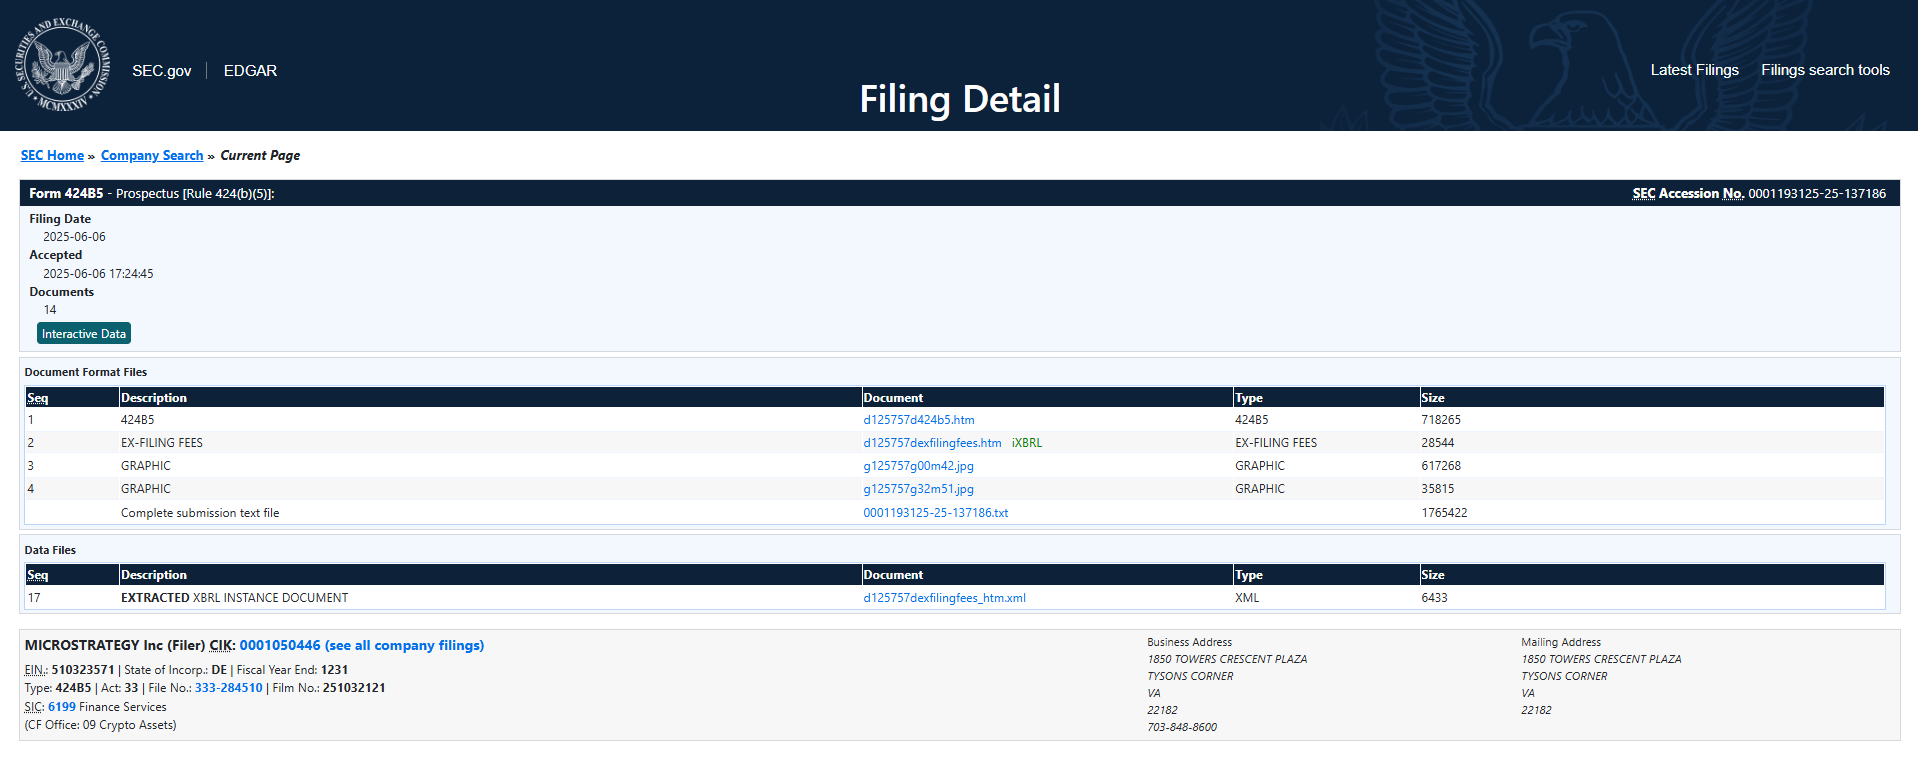The image size is (1918, 772).
Task: Open the SEC.gov header link
Action: point(161,71)
